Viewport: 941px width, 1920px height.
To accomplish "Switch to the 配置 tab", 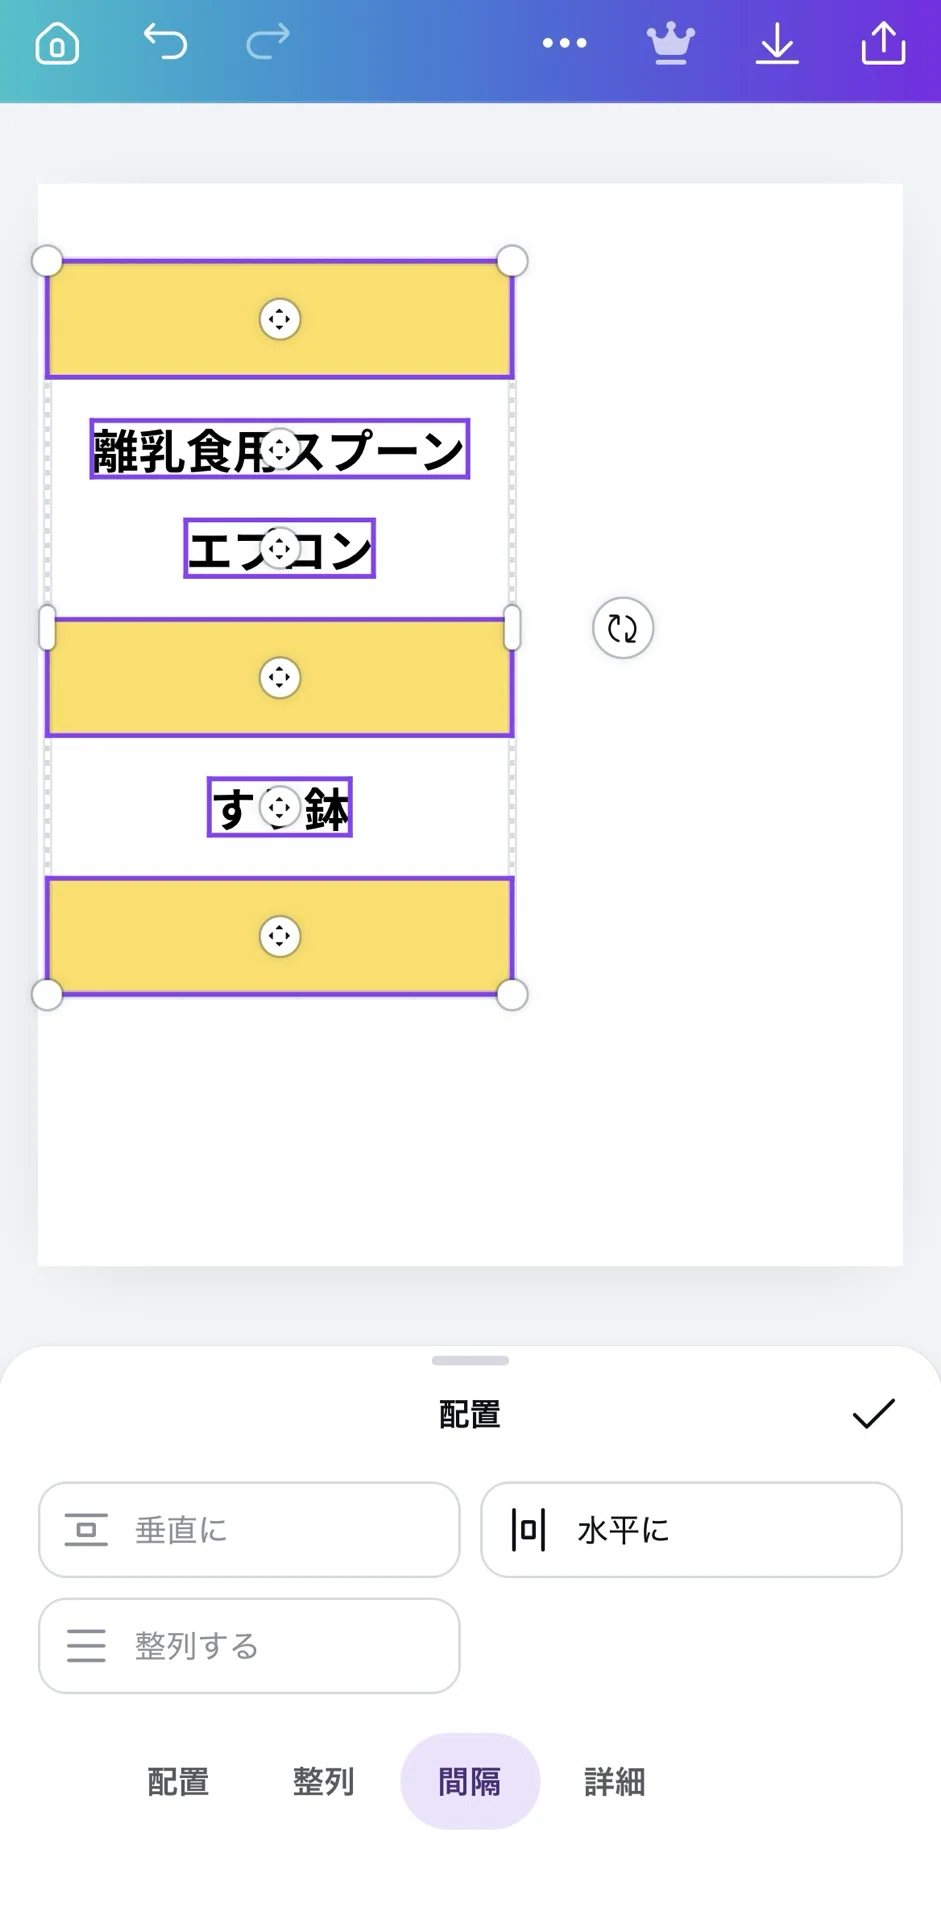I will (x=178, y=1781).
